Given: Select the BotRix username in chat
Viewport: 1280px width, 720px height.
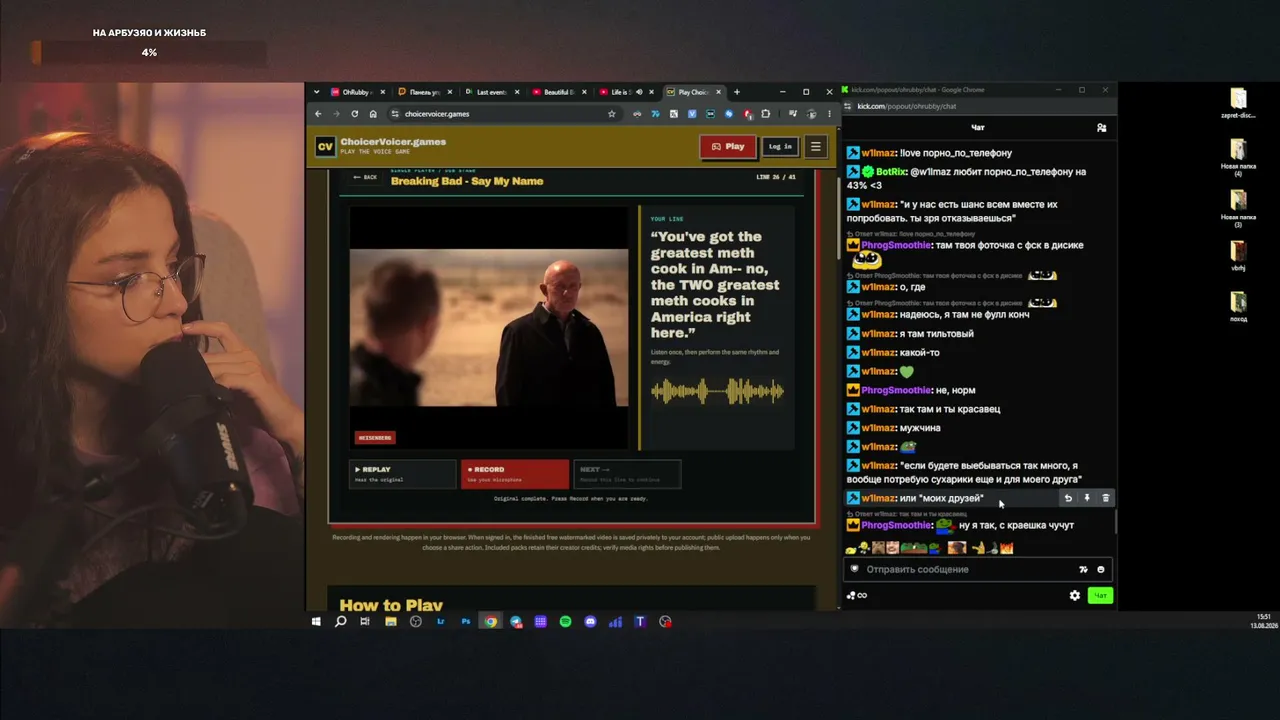Looking at the screenshot, I should pyautogui.click(x=891, y=172).
